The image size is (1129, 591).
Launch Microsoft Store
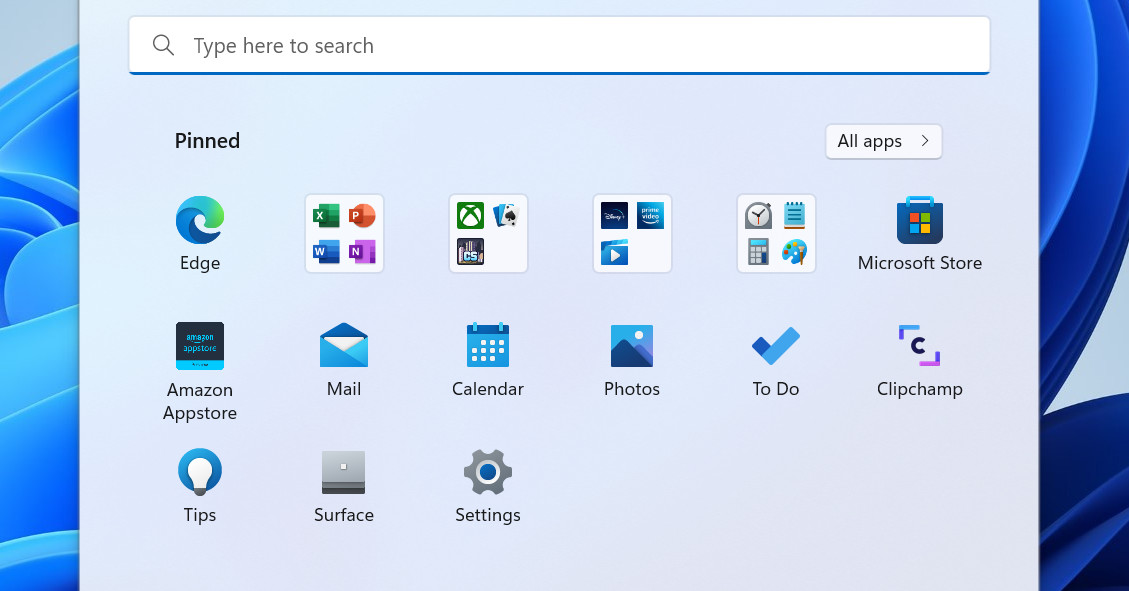tap(919, 220)
